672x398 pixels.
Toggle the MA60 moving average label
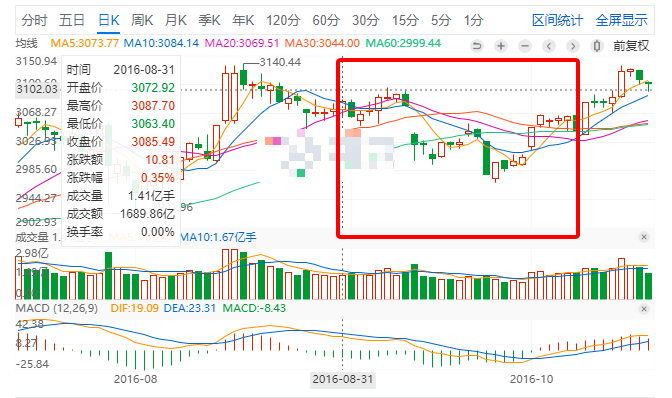[x=403, y=43]
